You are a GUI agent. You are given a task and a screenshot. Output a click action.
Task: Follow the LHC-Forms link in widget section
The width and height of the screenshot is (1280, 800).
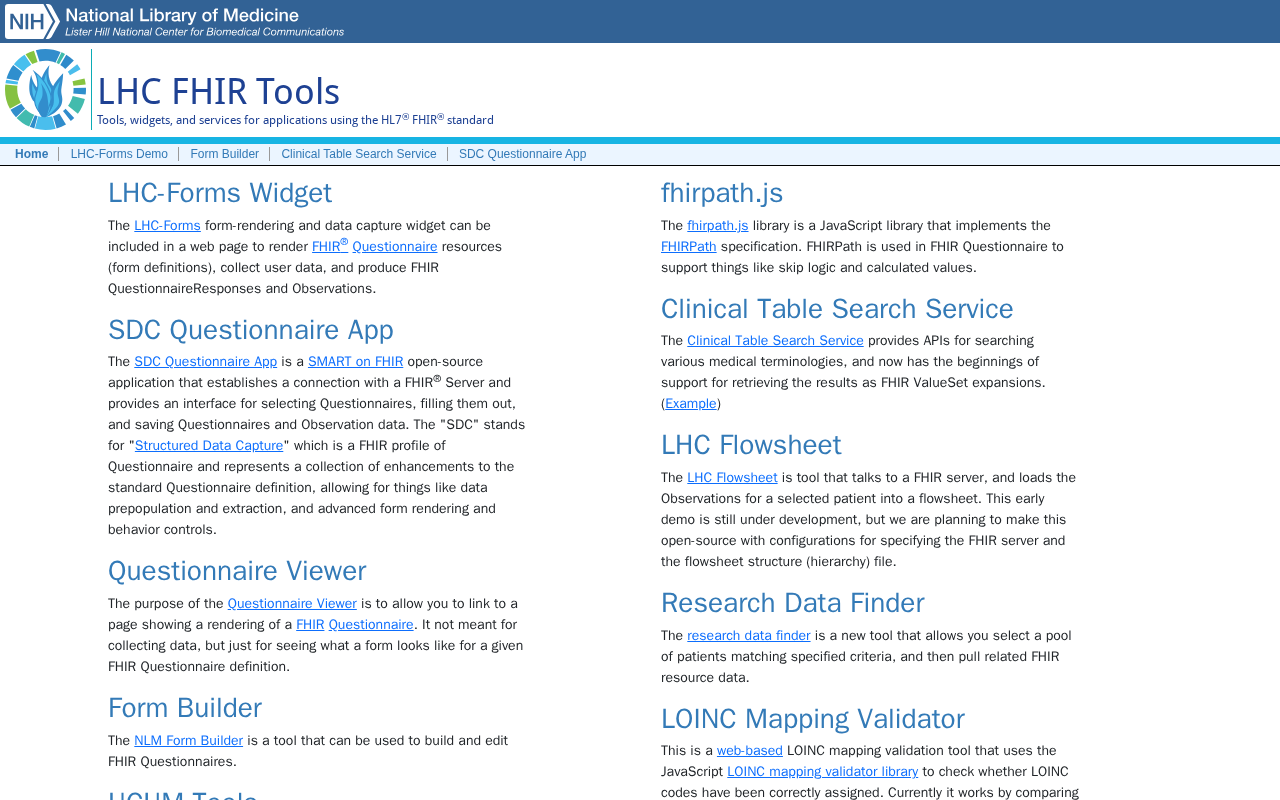point(167,226)
